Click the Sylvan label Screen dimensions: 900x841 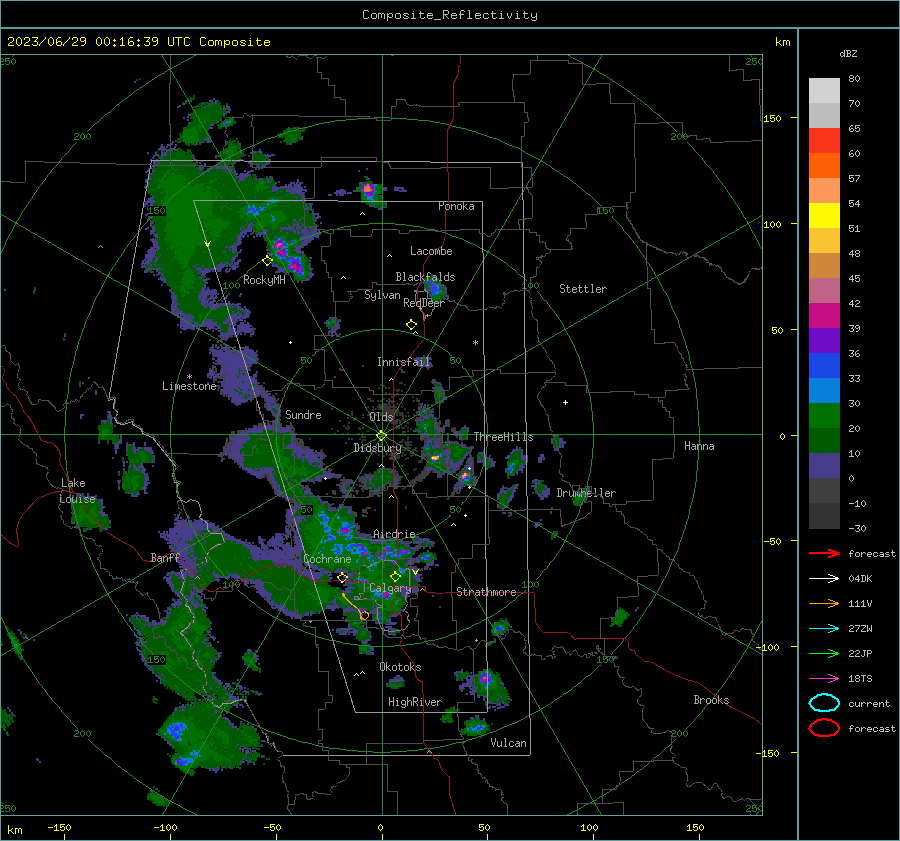(x=382, y=295)
